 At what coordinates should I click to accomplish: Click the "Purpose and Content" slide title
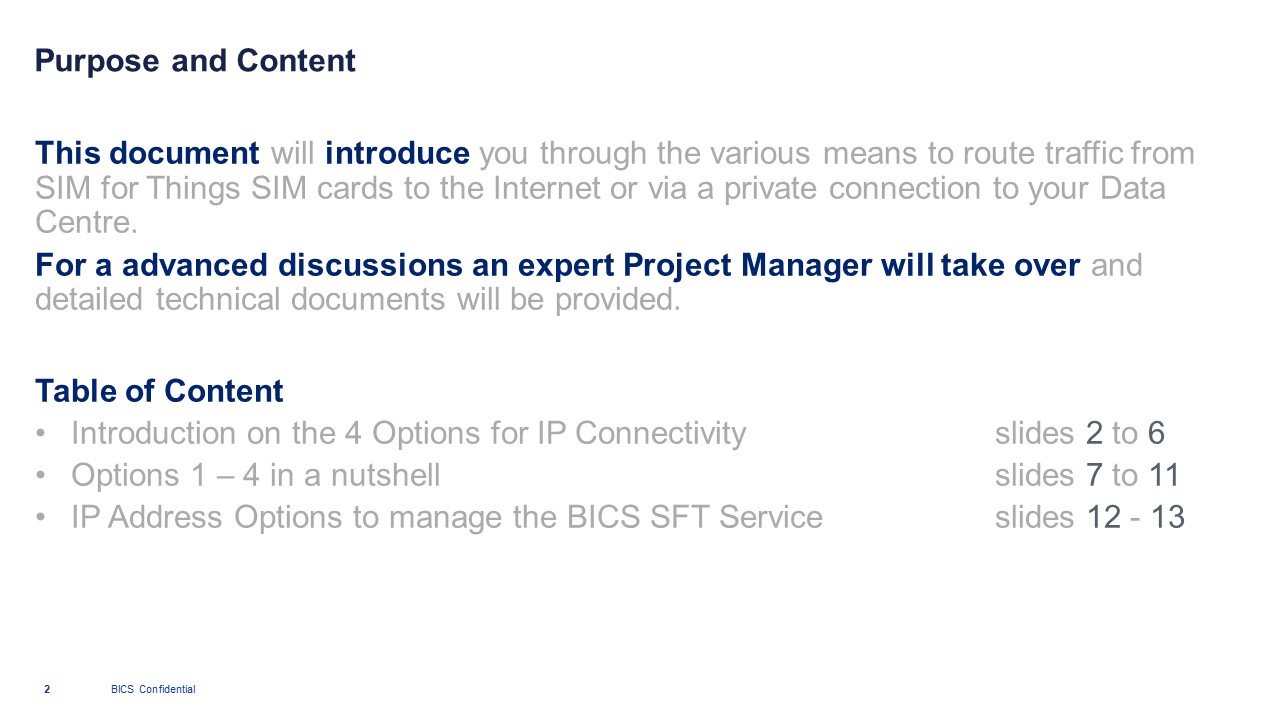(x=195, y=61)
